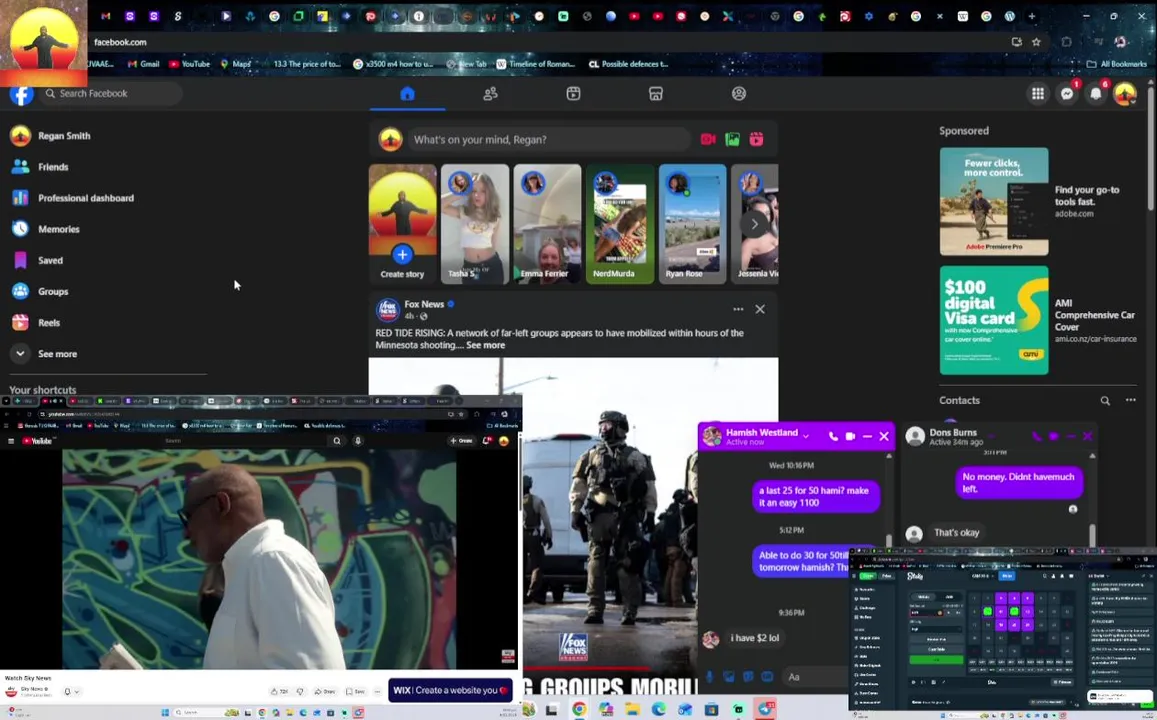Open the Friends tab in top navigation
Viewport: 1157px width, 720px height.
tap(490, 94)
